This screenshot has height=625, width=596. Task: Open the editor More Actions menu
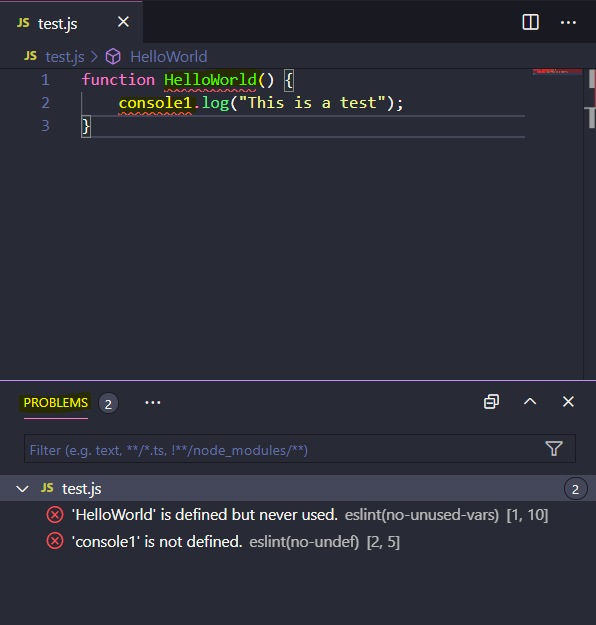568,23
